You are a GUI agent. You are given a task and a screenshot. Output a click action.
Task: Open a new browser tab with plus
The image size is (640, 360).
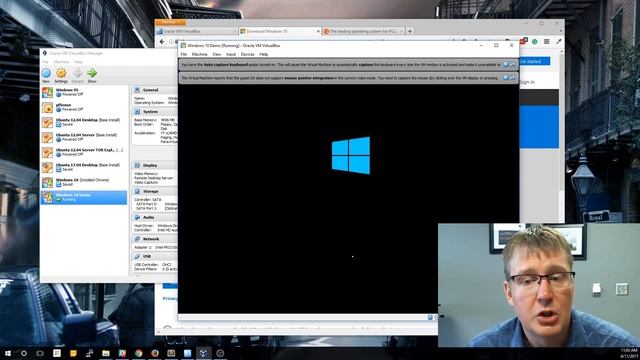[x=410, y=31]
